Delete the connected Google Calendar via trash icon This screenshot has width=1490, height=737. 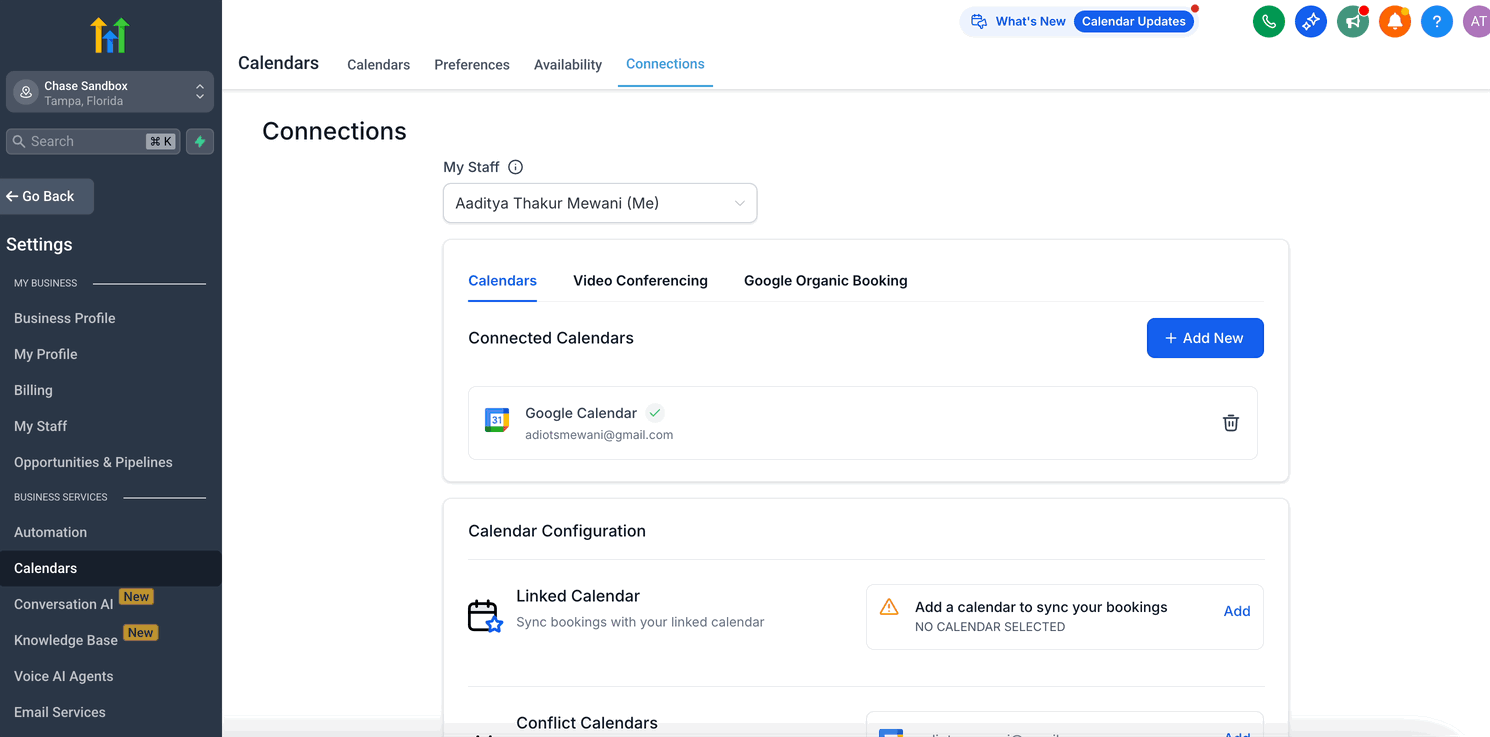[1231, 423]
